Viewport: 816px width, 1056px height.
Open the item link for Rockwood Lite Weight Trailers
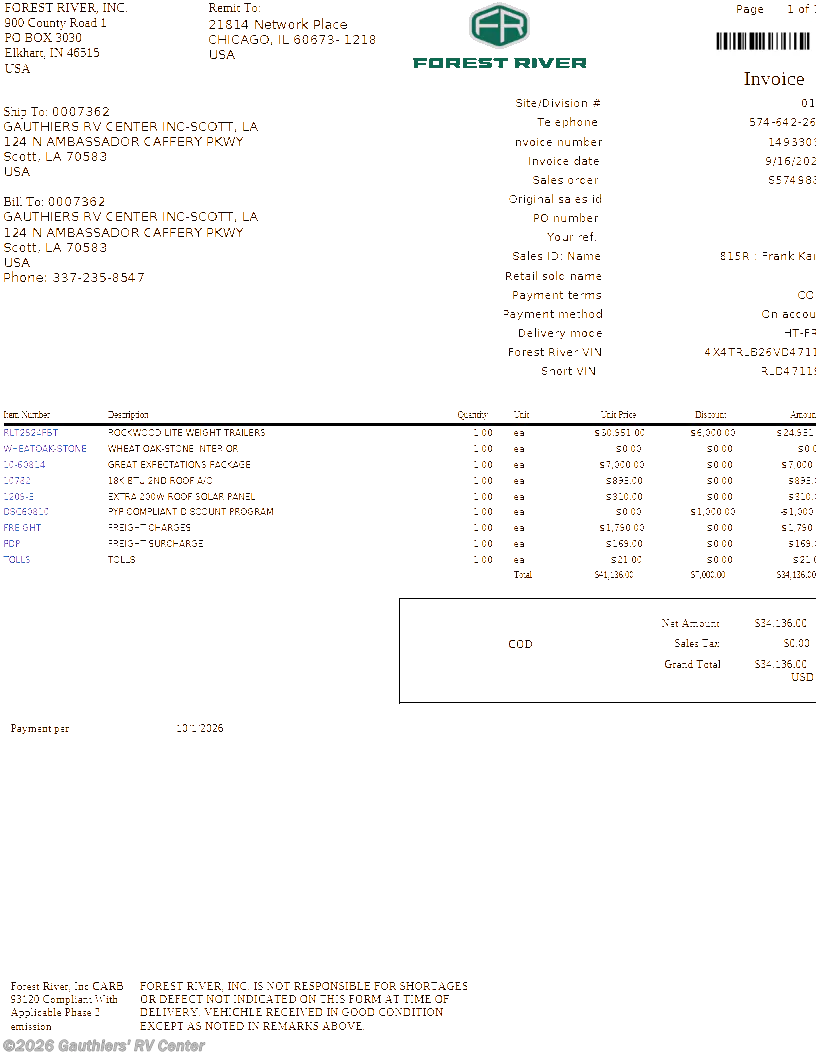(x=31, y=432)
